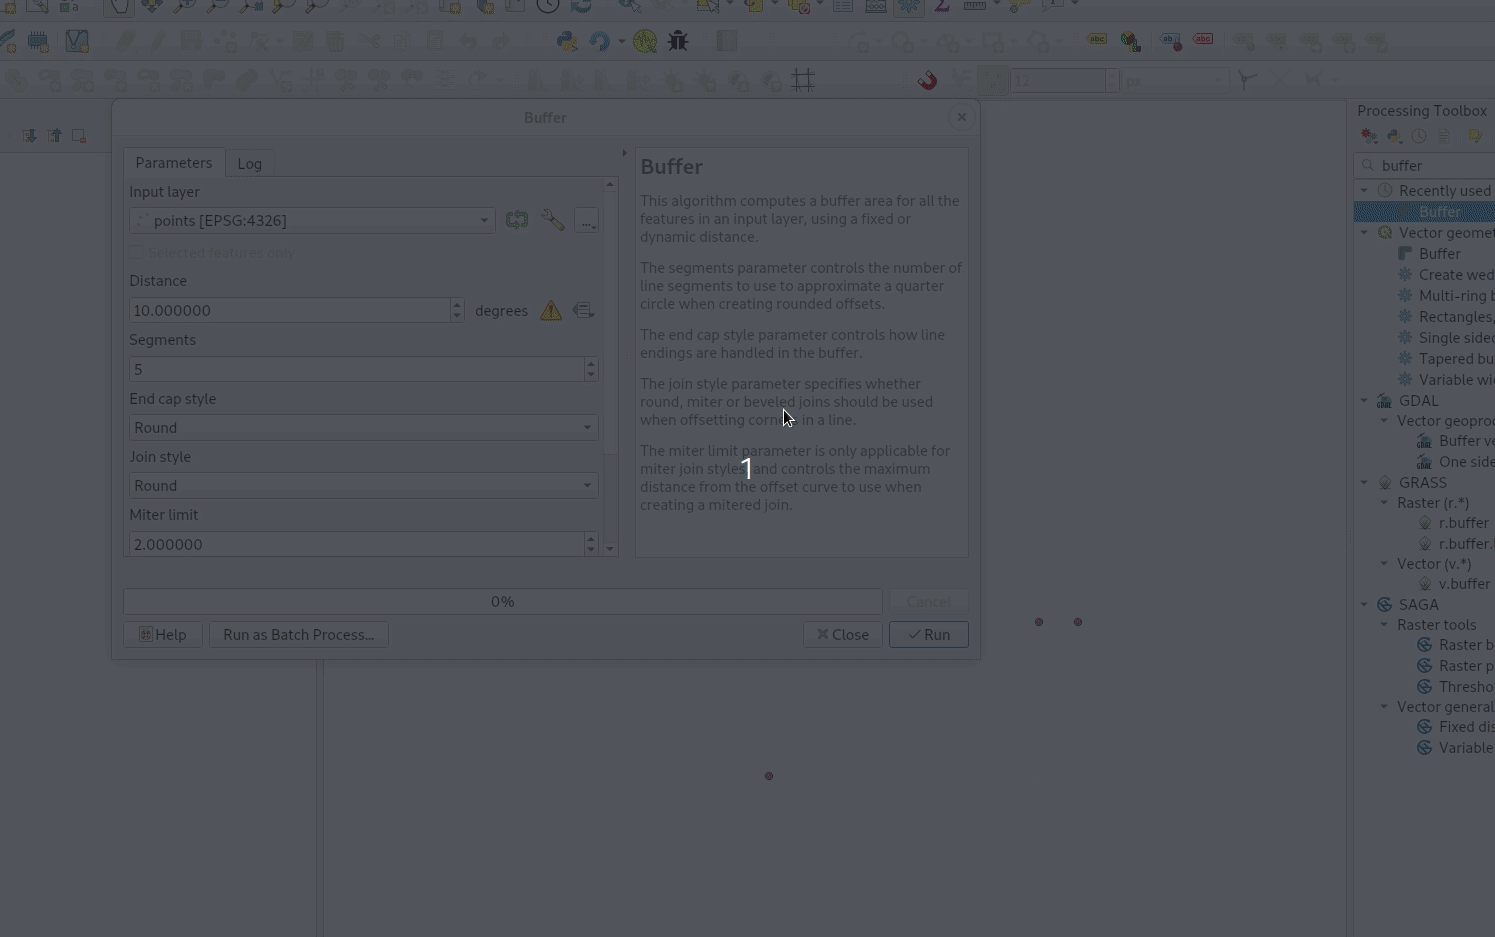Toggle 'Selected features only' checkbox
The width and height of the screenshot is (1495, 937).
tap(138, 253)
